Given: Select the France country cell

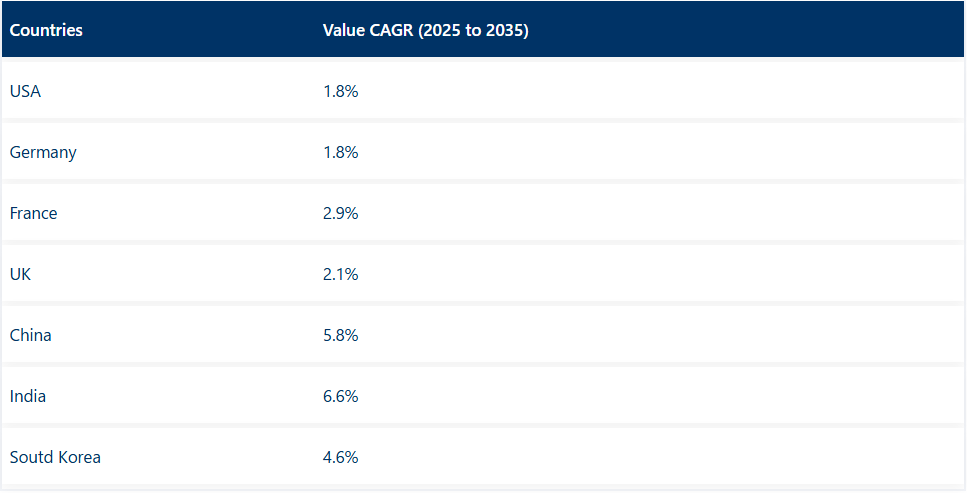Looking at the screenshot, I should 33,213.
